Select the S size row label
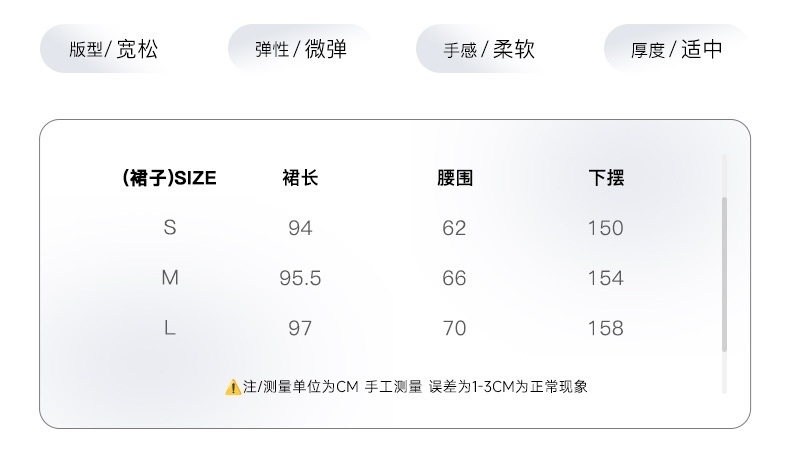790x454 pixels. [170, 228]
